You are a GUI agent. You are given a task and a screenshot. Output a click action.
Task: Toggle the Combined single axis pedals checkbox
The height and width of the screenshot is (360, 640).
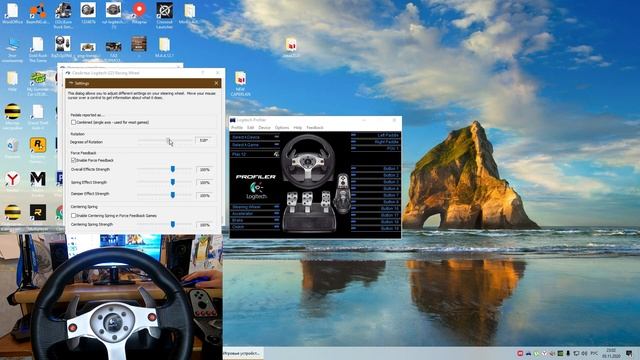(73, 122)
